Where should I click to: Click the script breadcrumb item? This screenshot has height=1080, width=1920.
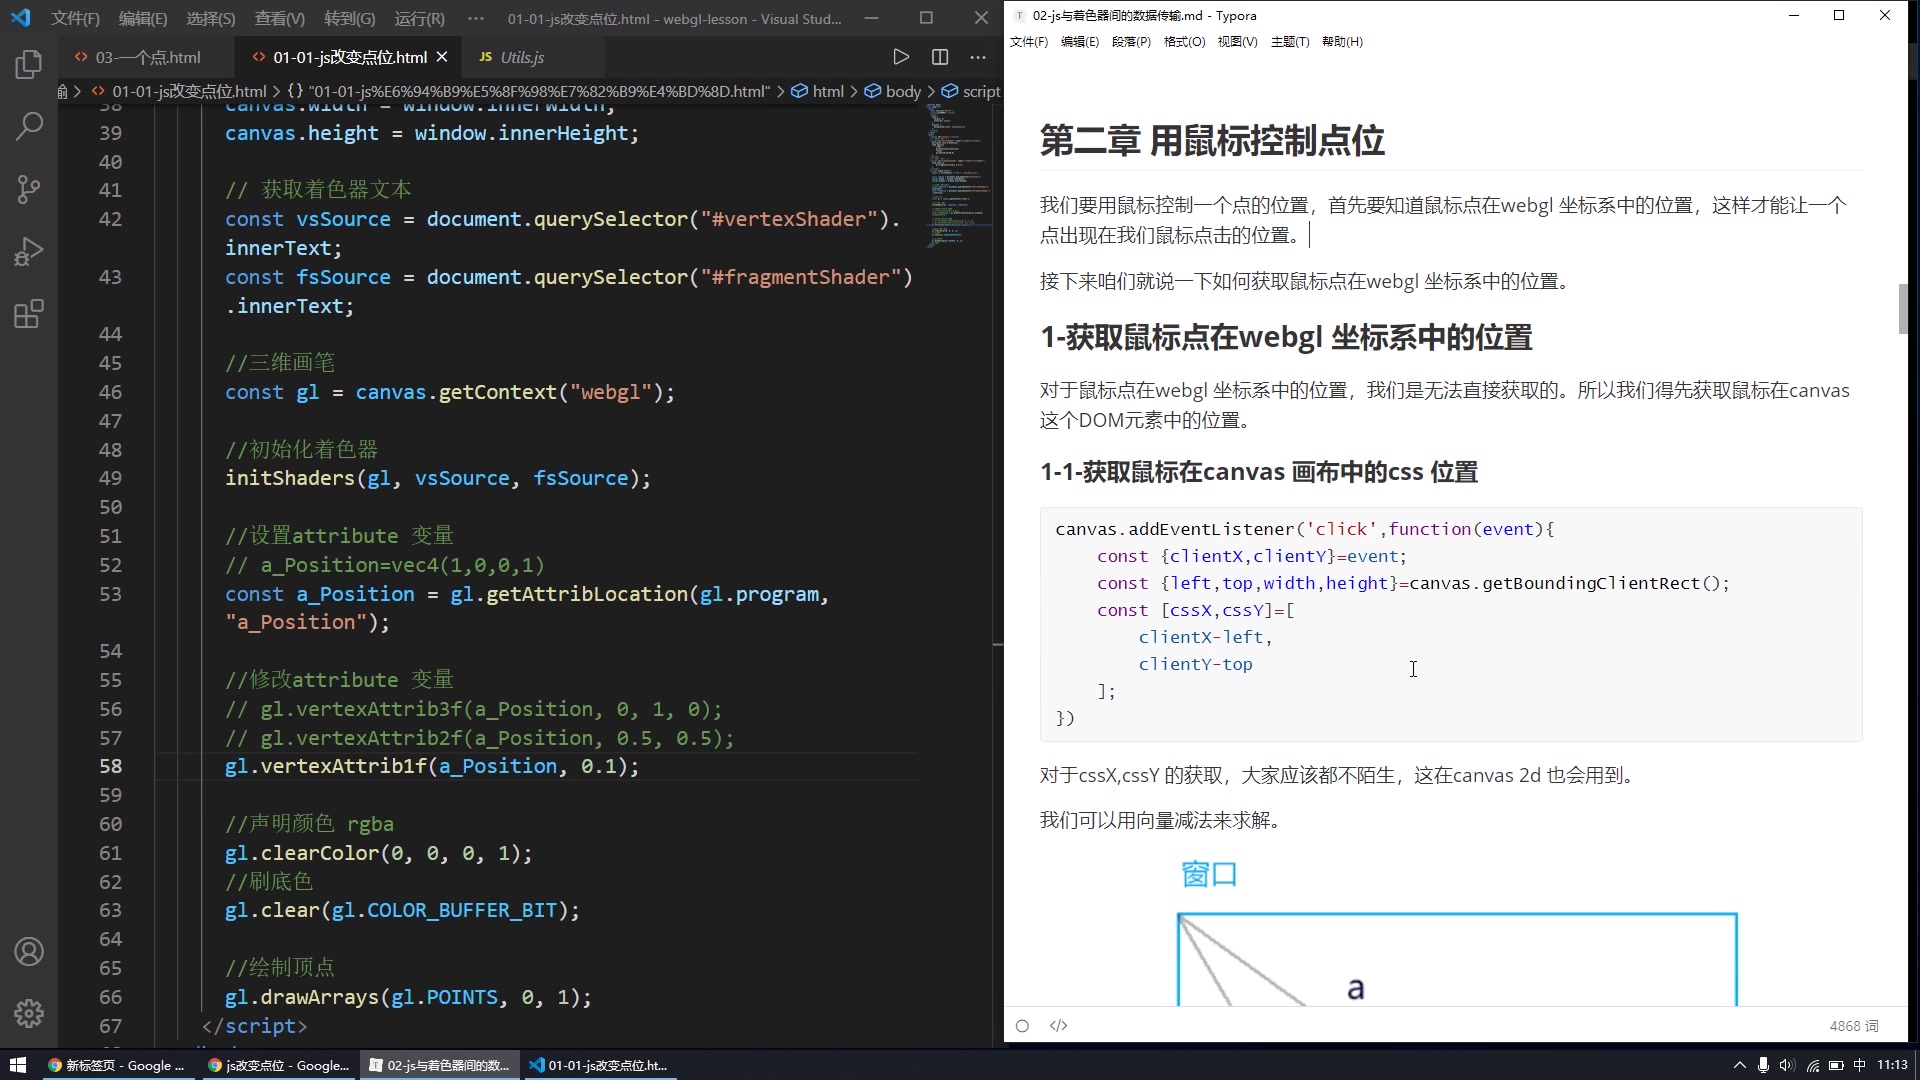(981, 91)
